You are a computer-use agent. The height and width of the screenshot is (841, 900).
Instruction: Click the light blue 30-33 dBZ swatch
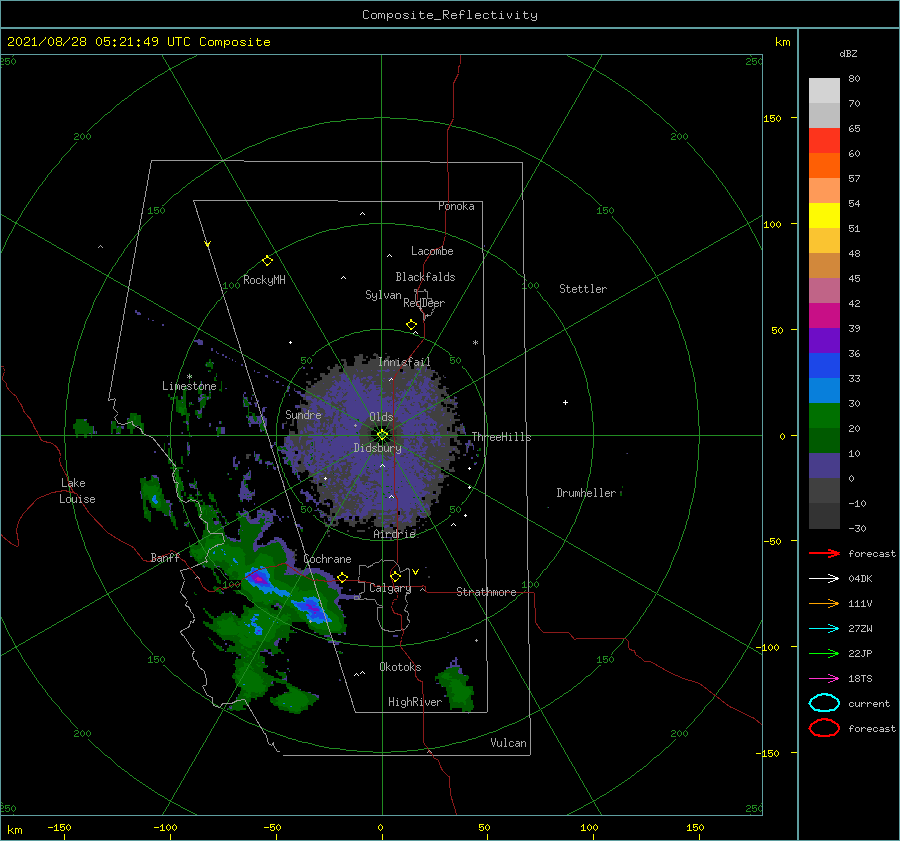(x=824, y=391)
